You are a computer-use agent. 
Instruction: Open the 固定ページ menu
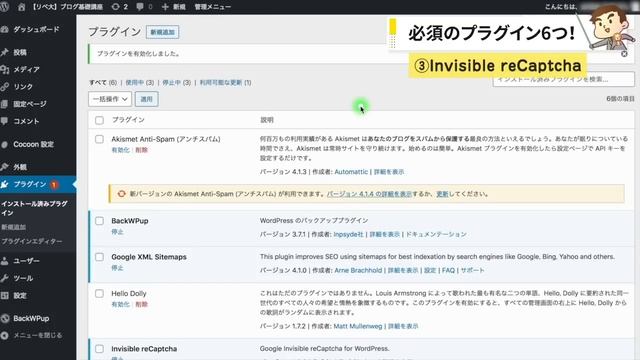(30, 104)
